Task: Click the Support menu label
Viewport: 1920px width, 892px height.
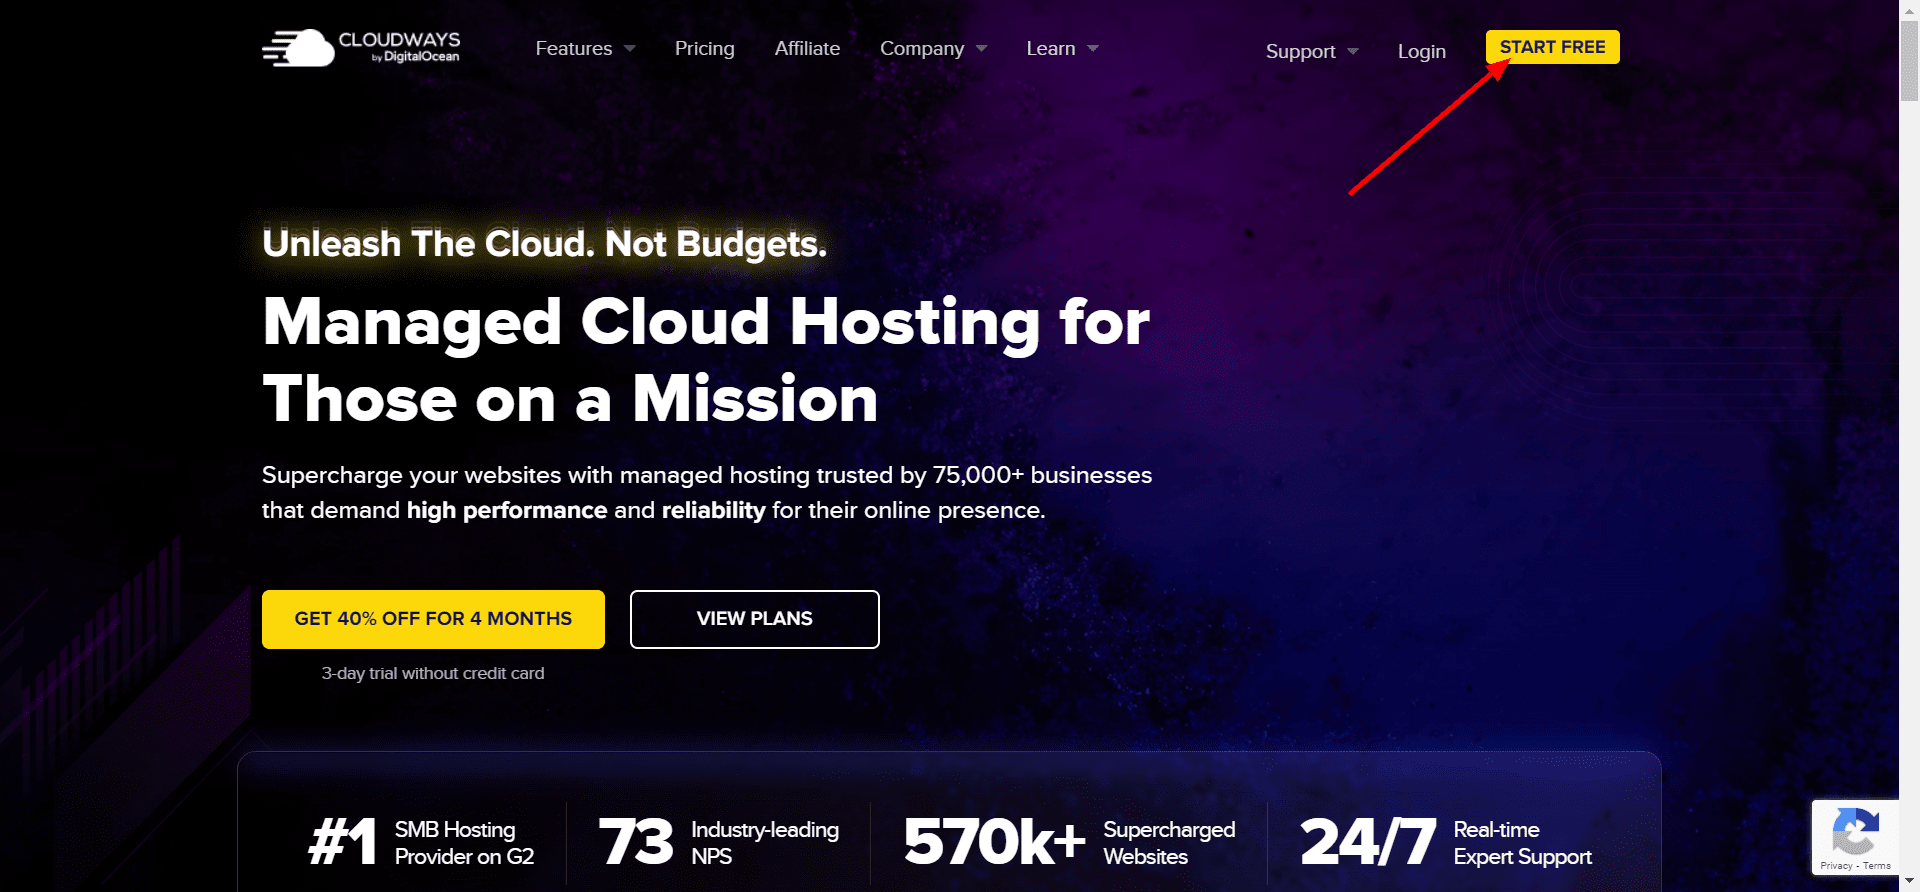Action: (x=1300, y=51)
